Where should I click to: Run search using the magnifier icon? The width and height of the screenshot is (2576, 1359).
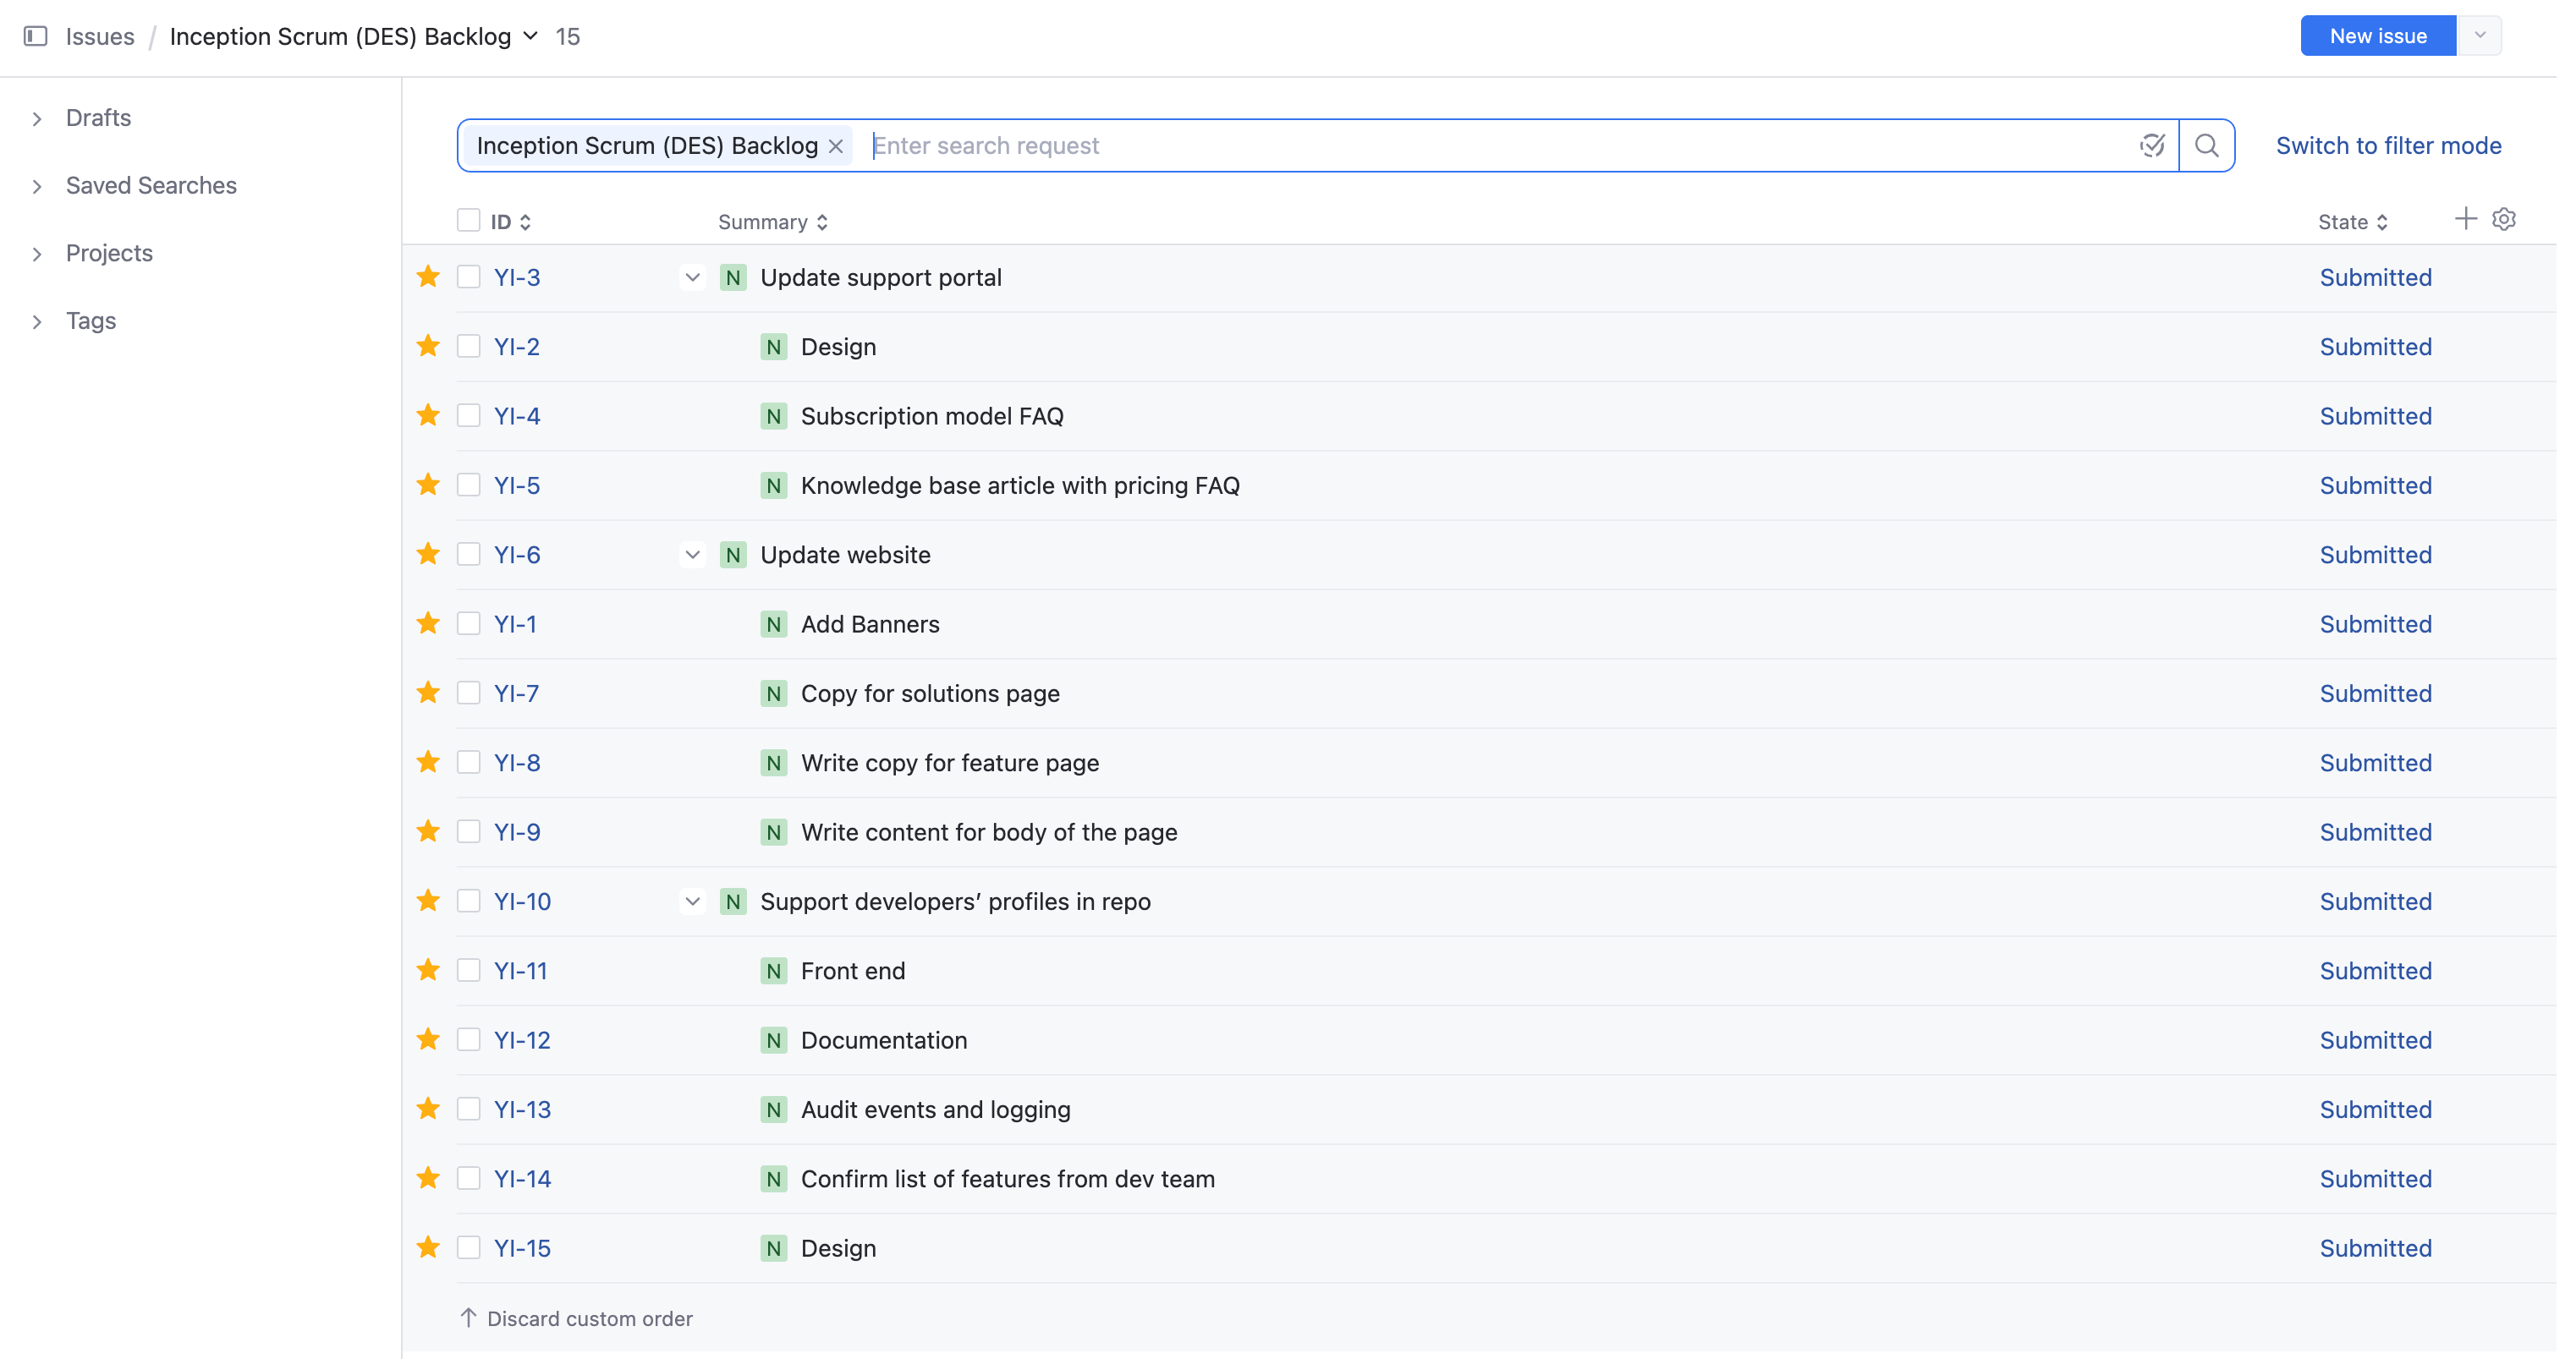(2208, 145)
